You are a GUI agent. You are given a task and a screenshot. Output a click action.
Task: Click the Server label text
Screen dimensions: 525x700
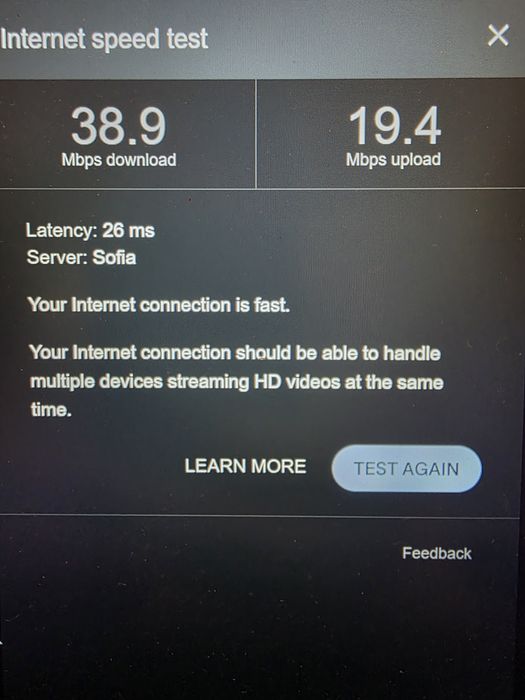[57, 258]
